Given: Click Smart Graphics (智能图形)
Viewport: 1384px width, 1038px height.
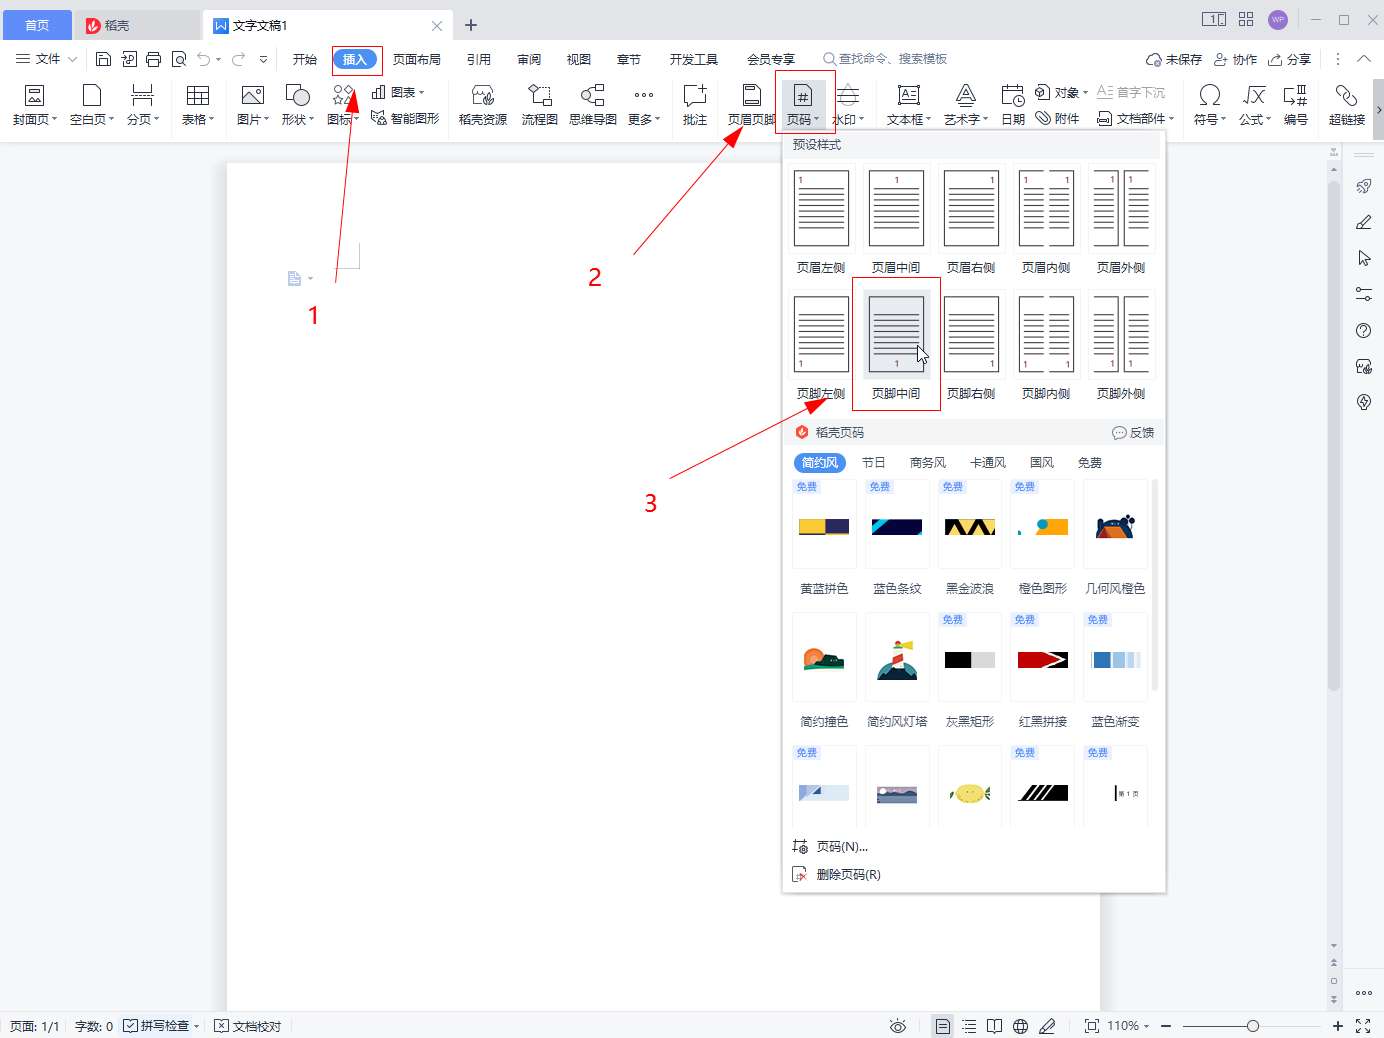Looking at the screenshot, I should click(x=405, y=118).
